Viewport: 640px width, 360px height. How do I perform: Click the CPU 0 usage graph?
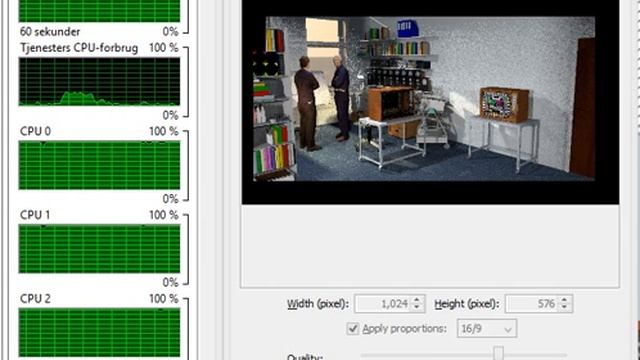[x=99, y=165]
